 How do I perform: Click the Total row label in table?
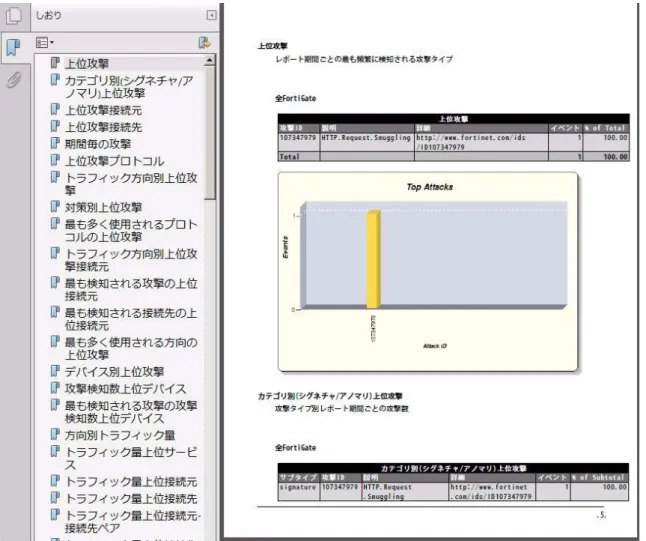click(x=289, y=157)
